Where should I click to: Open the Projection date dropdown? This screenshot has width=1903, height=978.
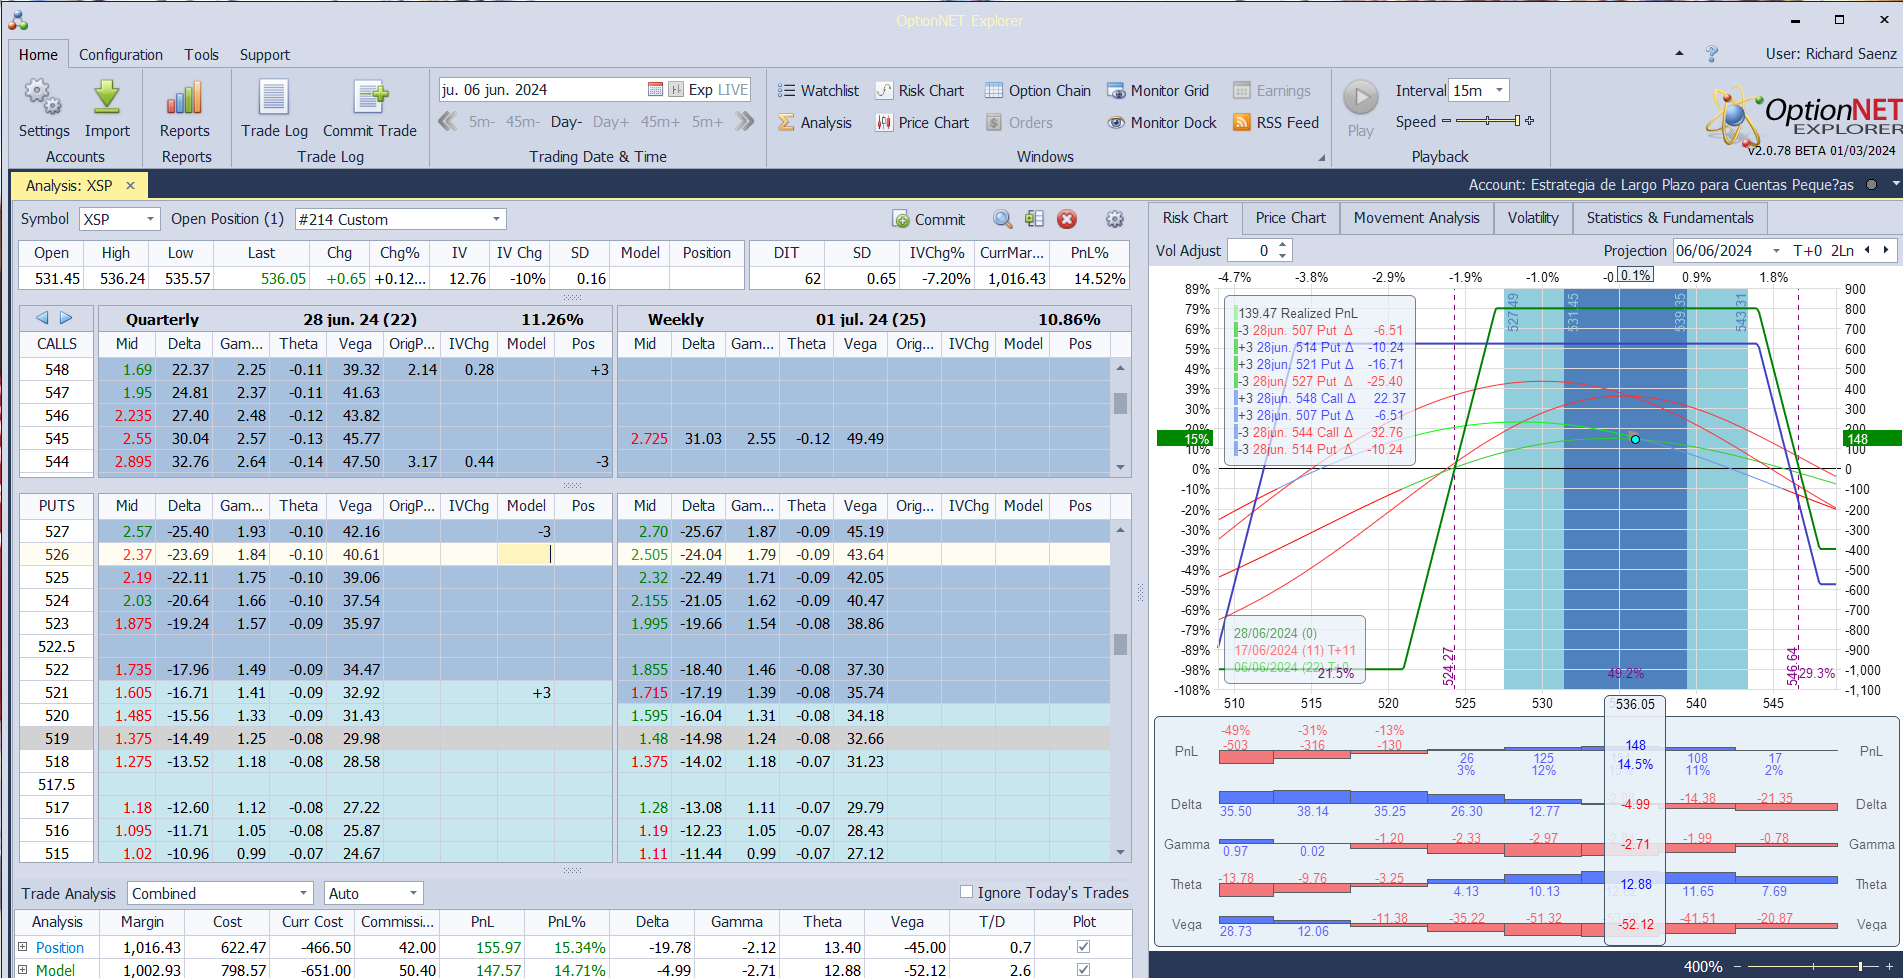(1776, 250)
